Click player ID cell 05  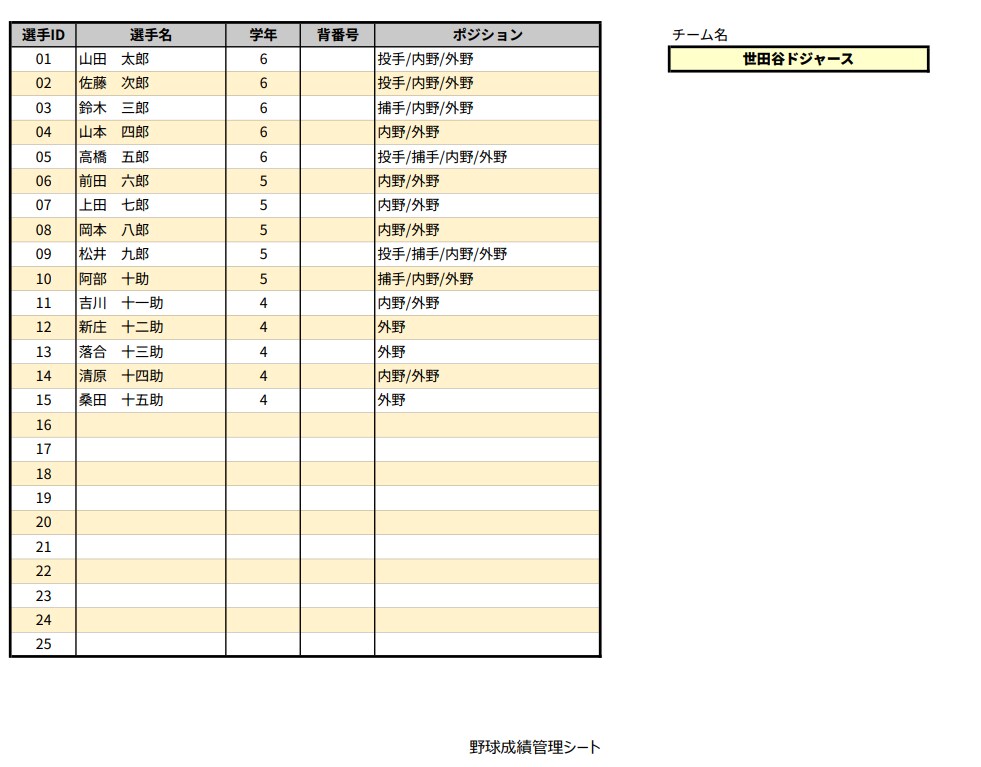43,157
